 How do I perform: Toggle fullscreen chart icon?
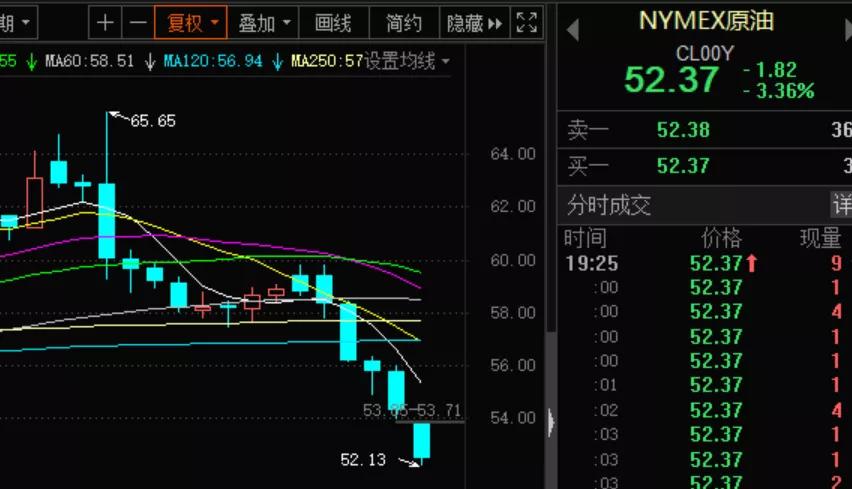click(527, 23)
